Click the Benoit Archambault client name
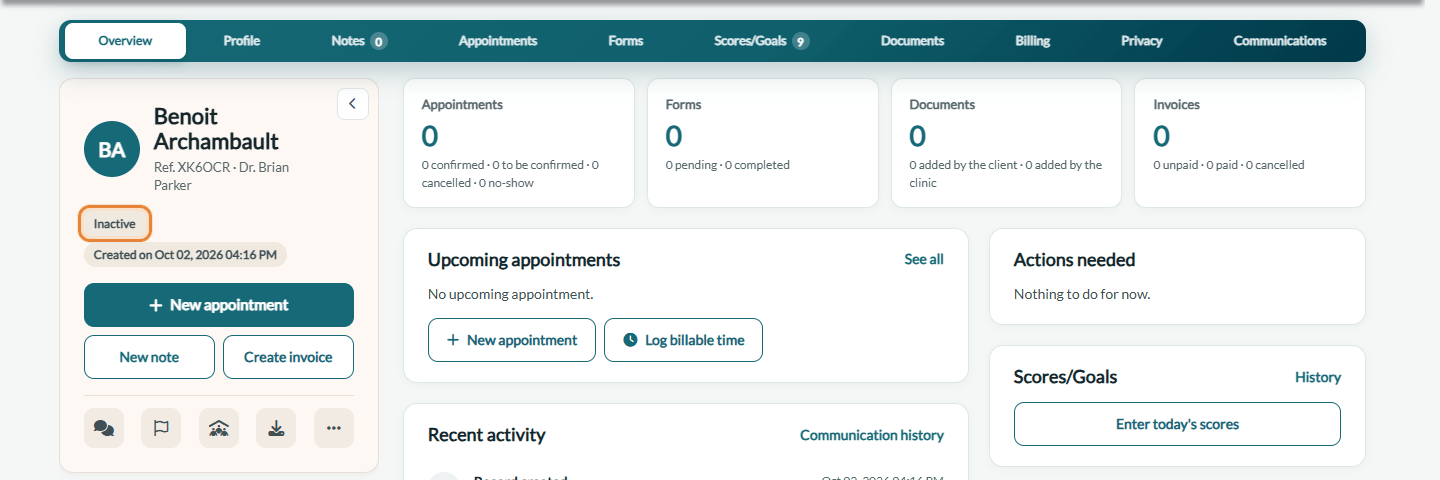Screen dimensions: 1440x480 (x=216, y=129)
